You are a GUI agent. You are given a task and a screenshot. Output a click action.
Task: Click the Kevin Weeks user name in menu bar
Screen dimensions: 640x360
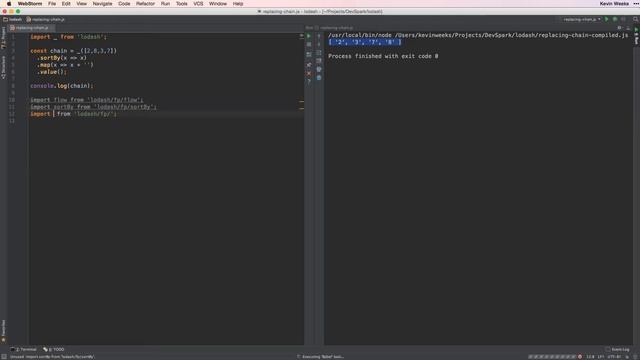[x=614, y=4]
